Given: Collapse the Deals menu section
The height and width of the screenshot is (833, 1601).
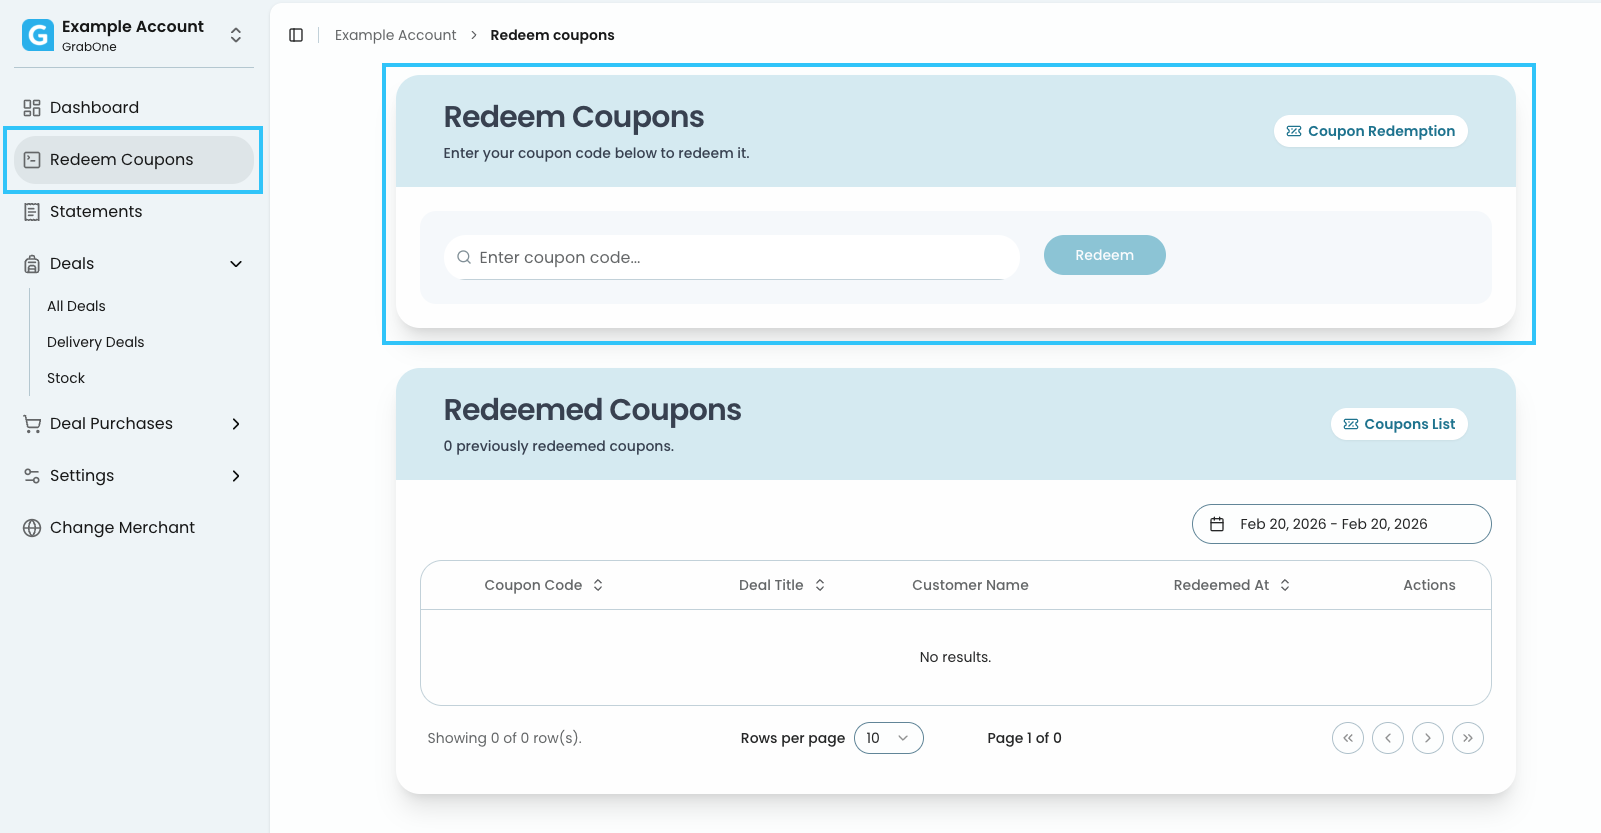Looking at the screenshot, I should point(236,264).
